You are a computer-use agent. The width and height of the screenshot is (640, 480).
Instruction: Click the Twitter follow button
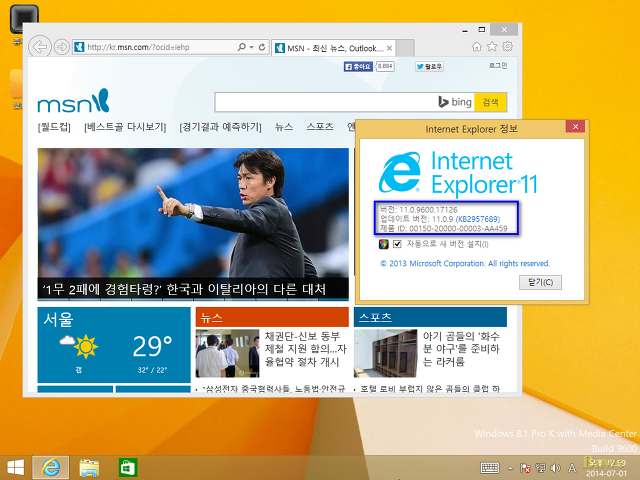429,67
